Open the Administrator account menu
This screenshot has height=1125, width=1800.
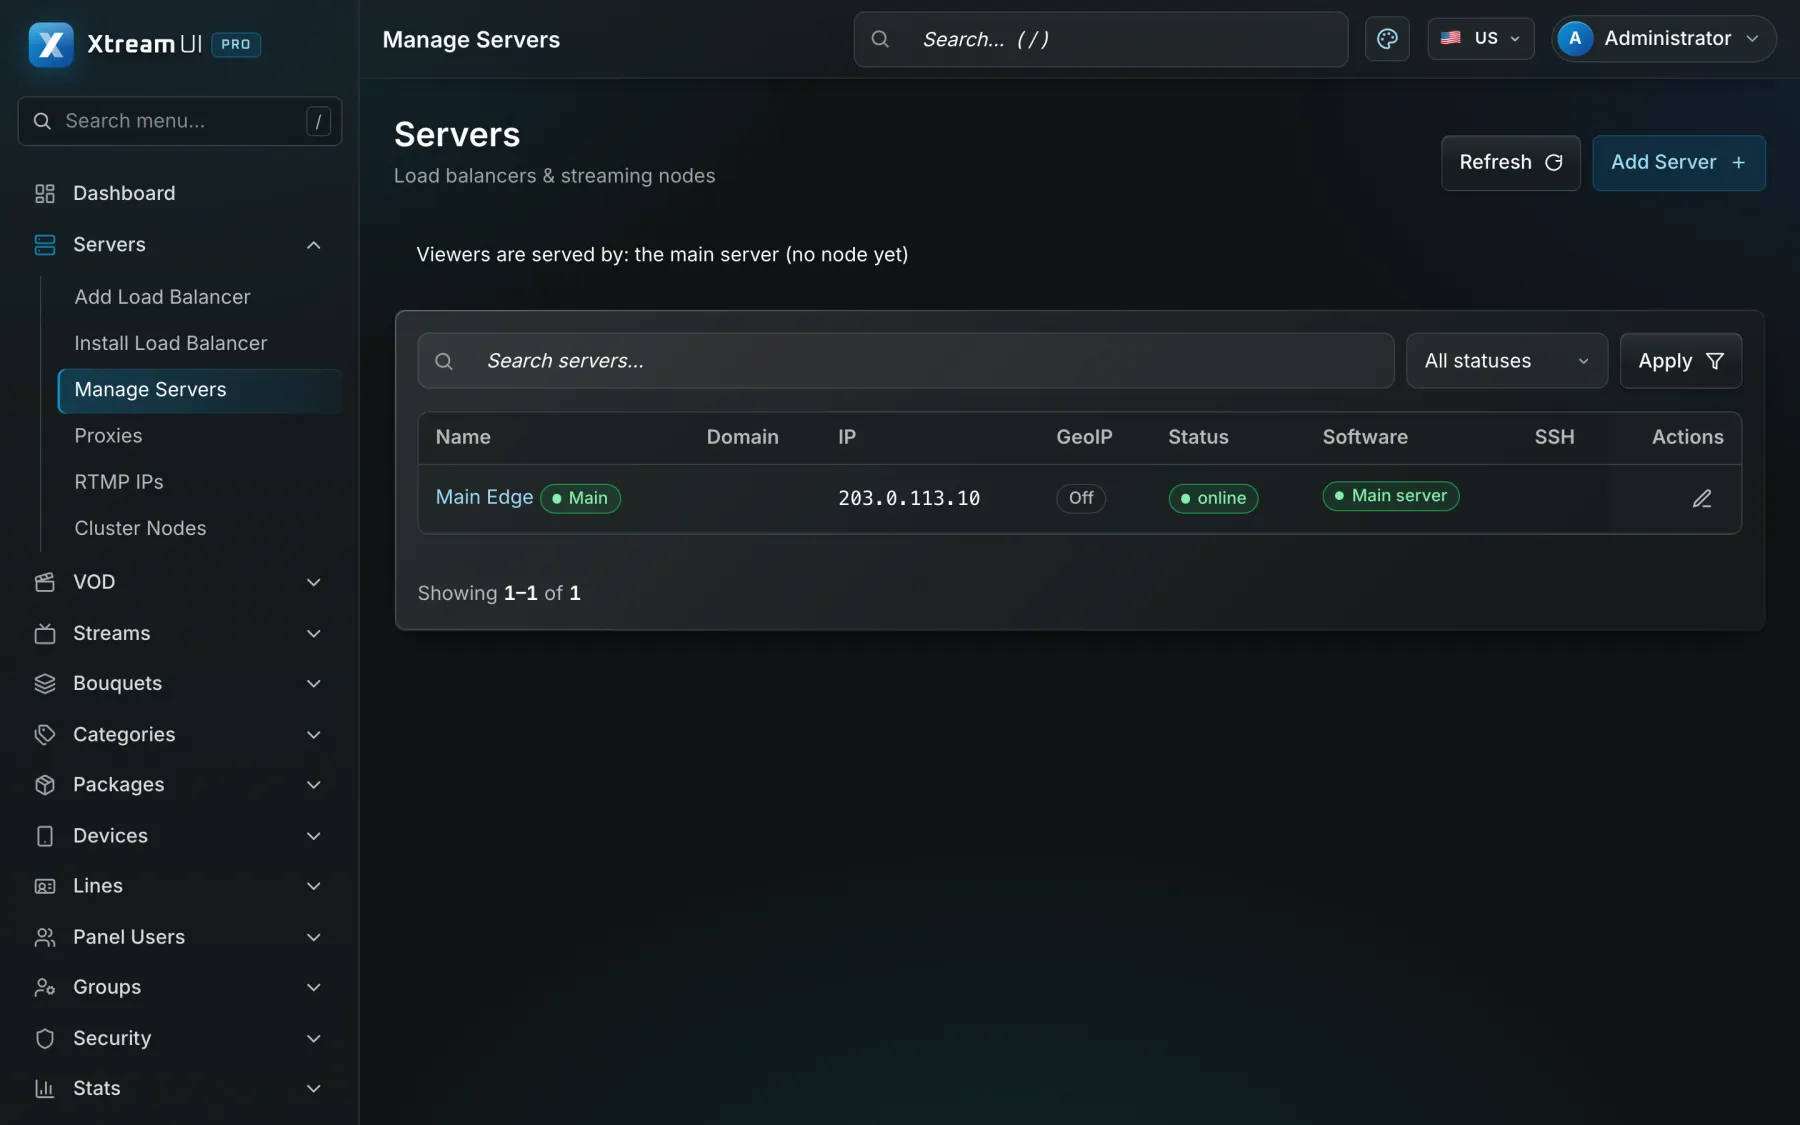1662,39
